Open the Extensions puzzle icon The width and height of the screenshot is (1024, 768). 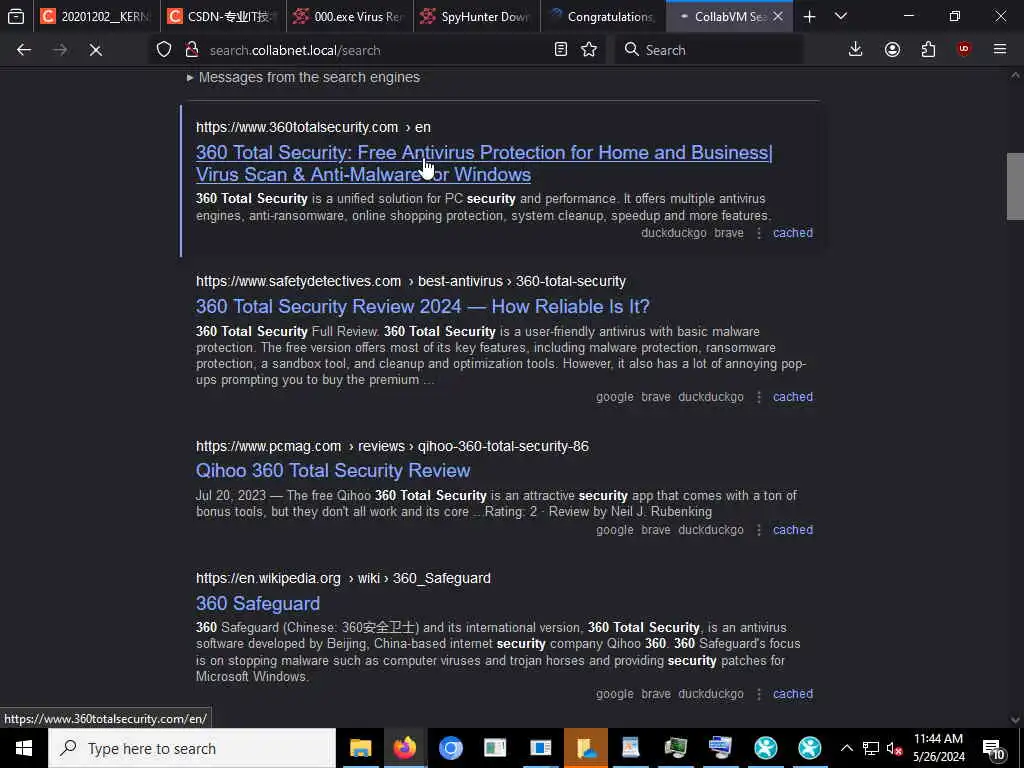coord(928,50)
